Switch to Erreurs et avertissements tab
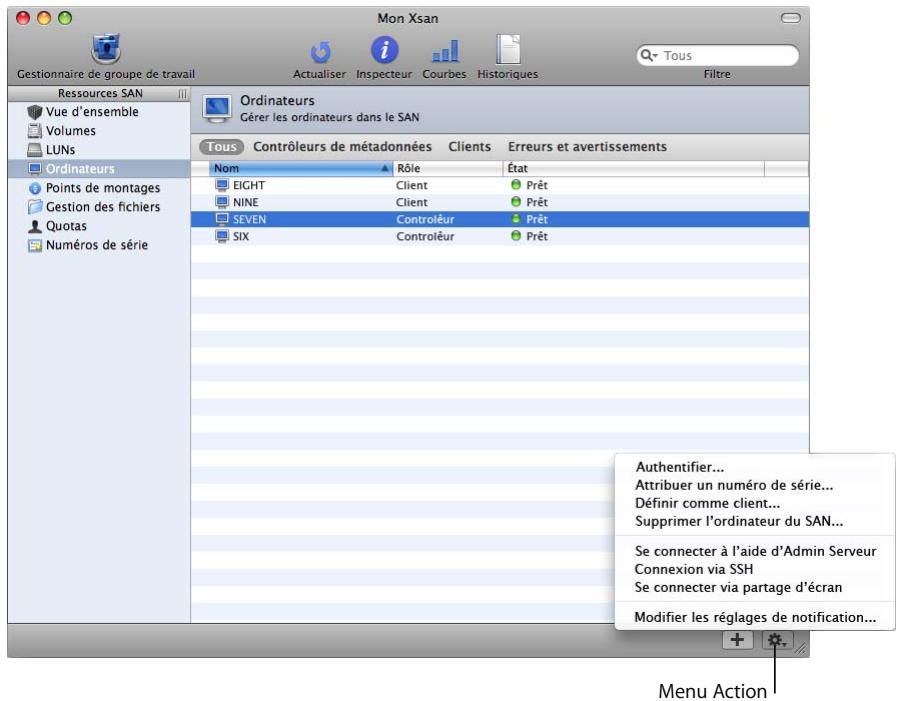This screenshot has width=898, height=701. [587, 147]
